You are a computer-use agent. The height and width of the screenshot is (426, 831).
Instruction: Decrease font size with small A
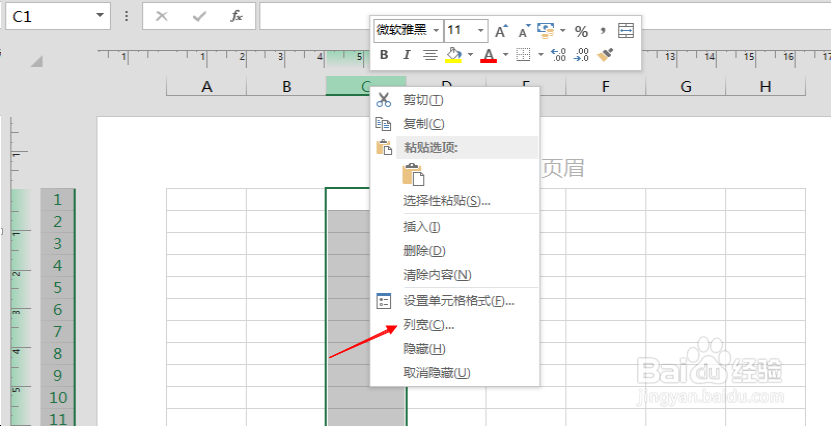click(524, 31)
